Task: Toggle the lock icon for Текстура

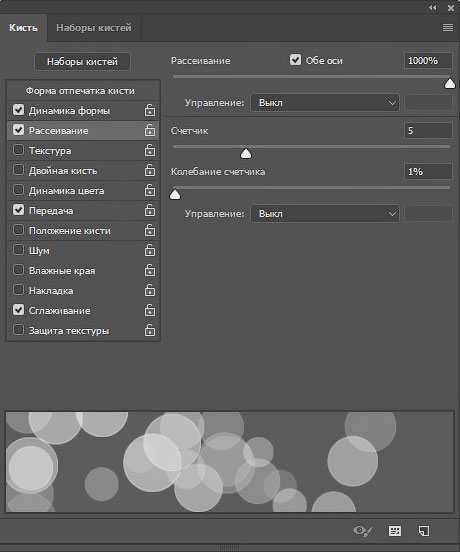Action: click(150, 150)
